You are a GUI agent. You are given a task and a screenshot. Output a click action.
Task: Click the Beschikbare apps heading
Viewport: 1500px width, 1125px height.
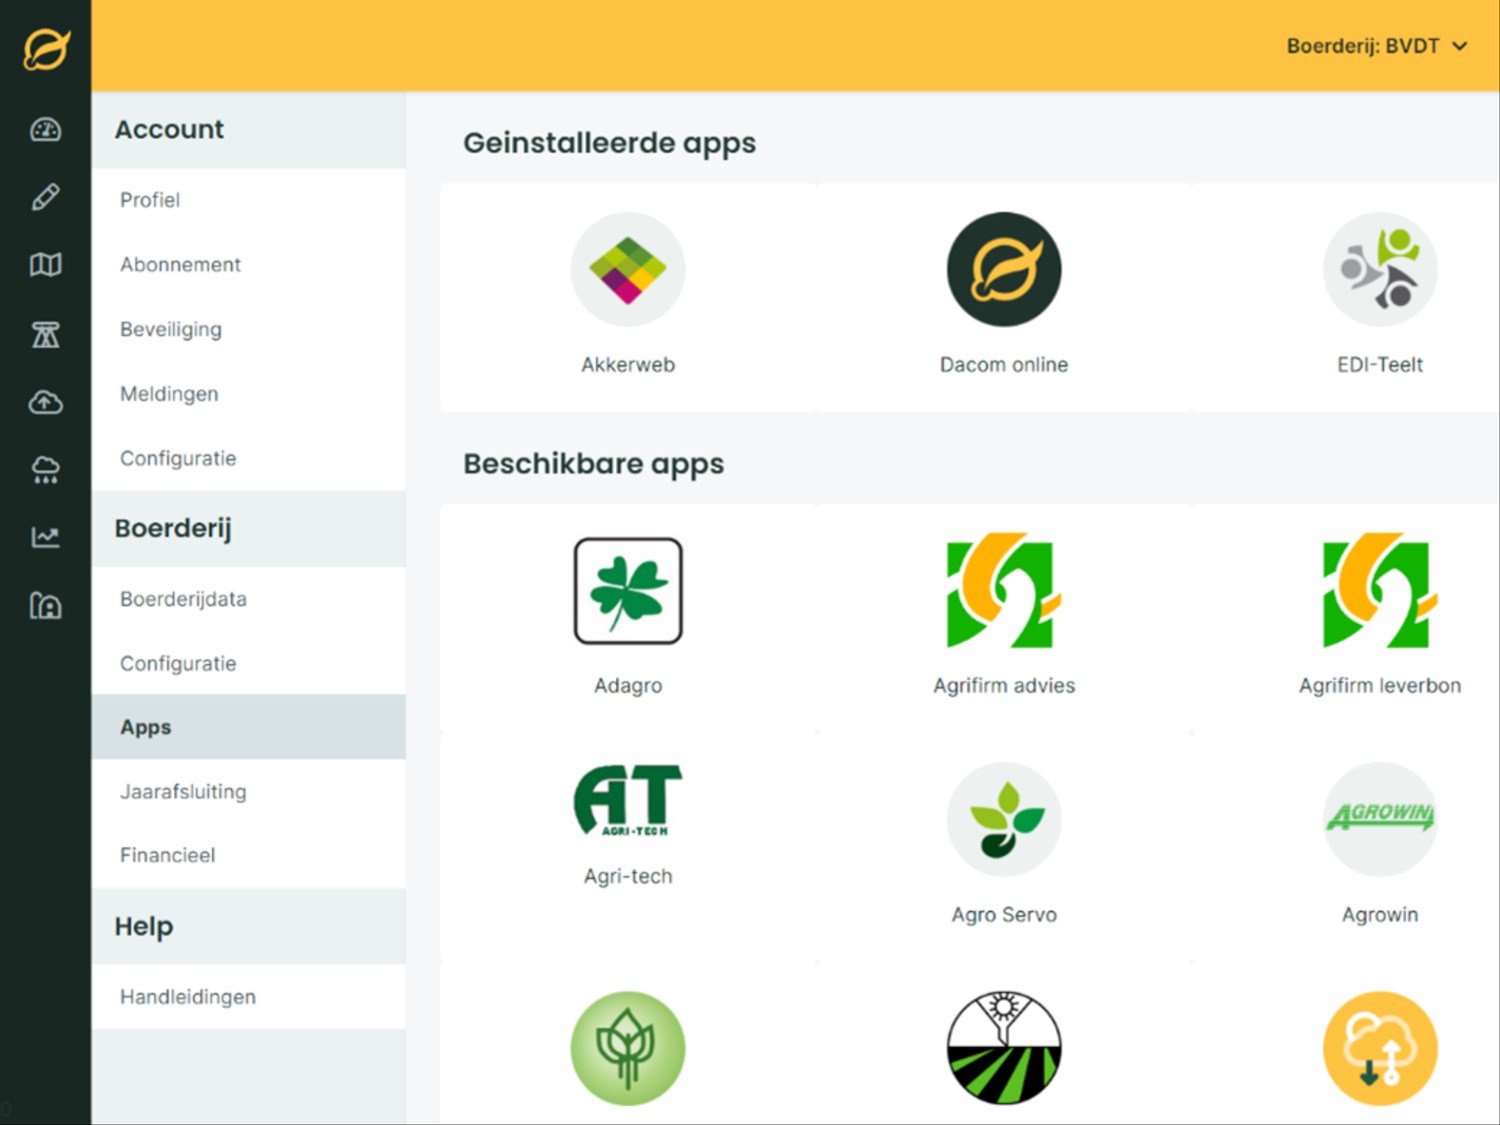[593, 465]
